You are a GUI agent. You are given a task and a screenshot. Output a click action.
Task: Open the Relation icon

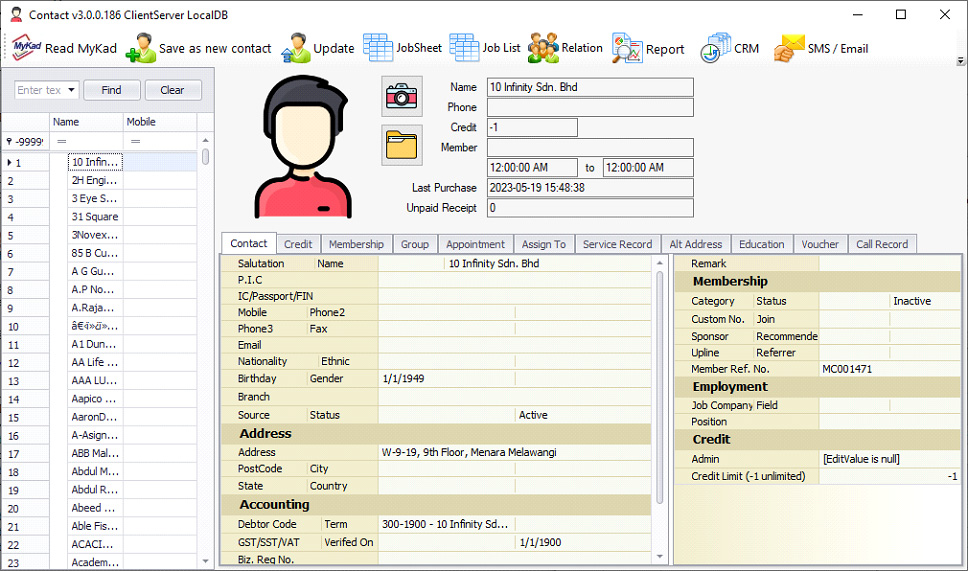click(543, 48)
